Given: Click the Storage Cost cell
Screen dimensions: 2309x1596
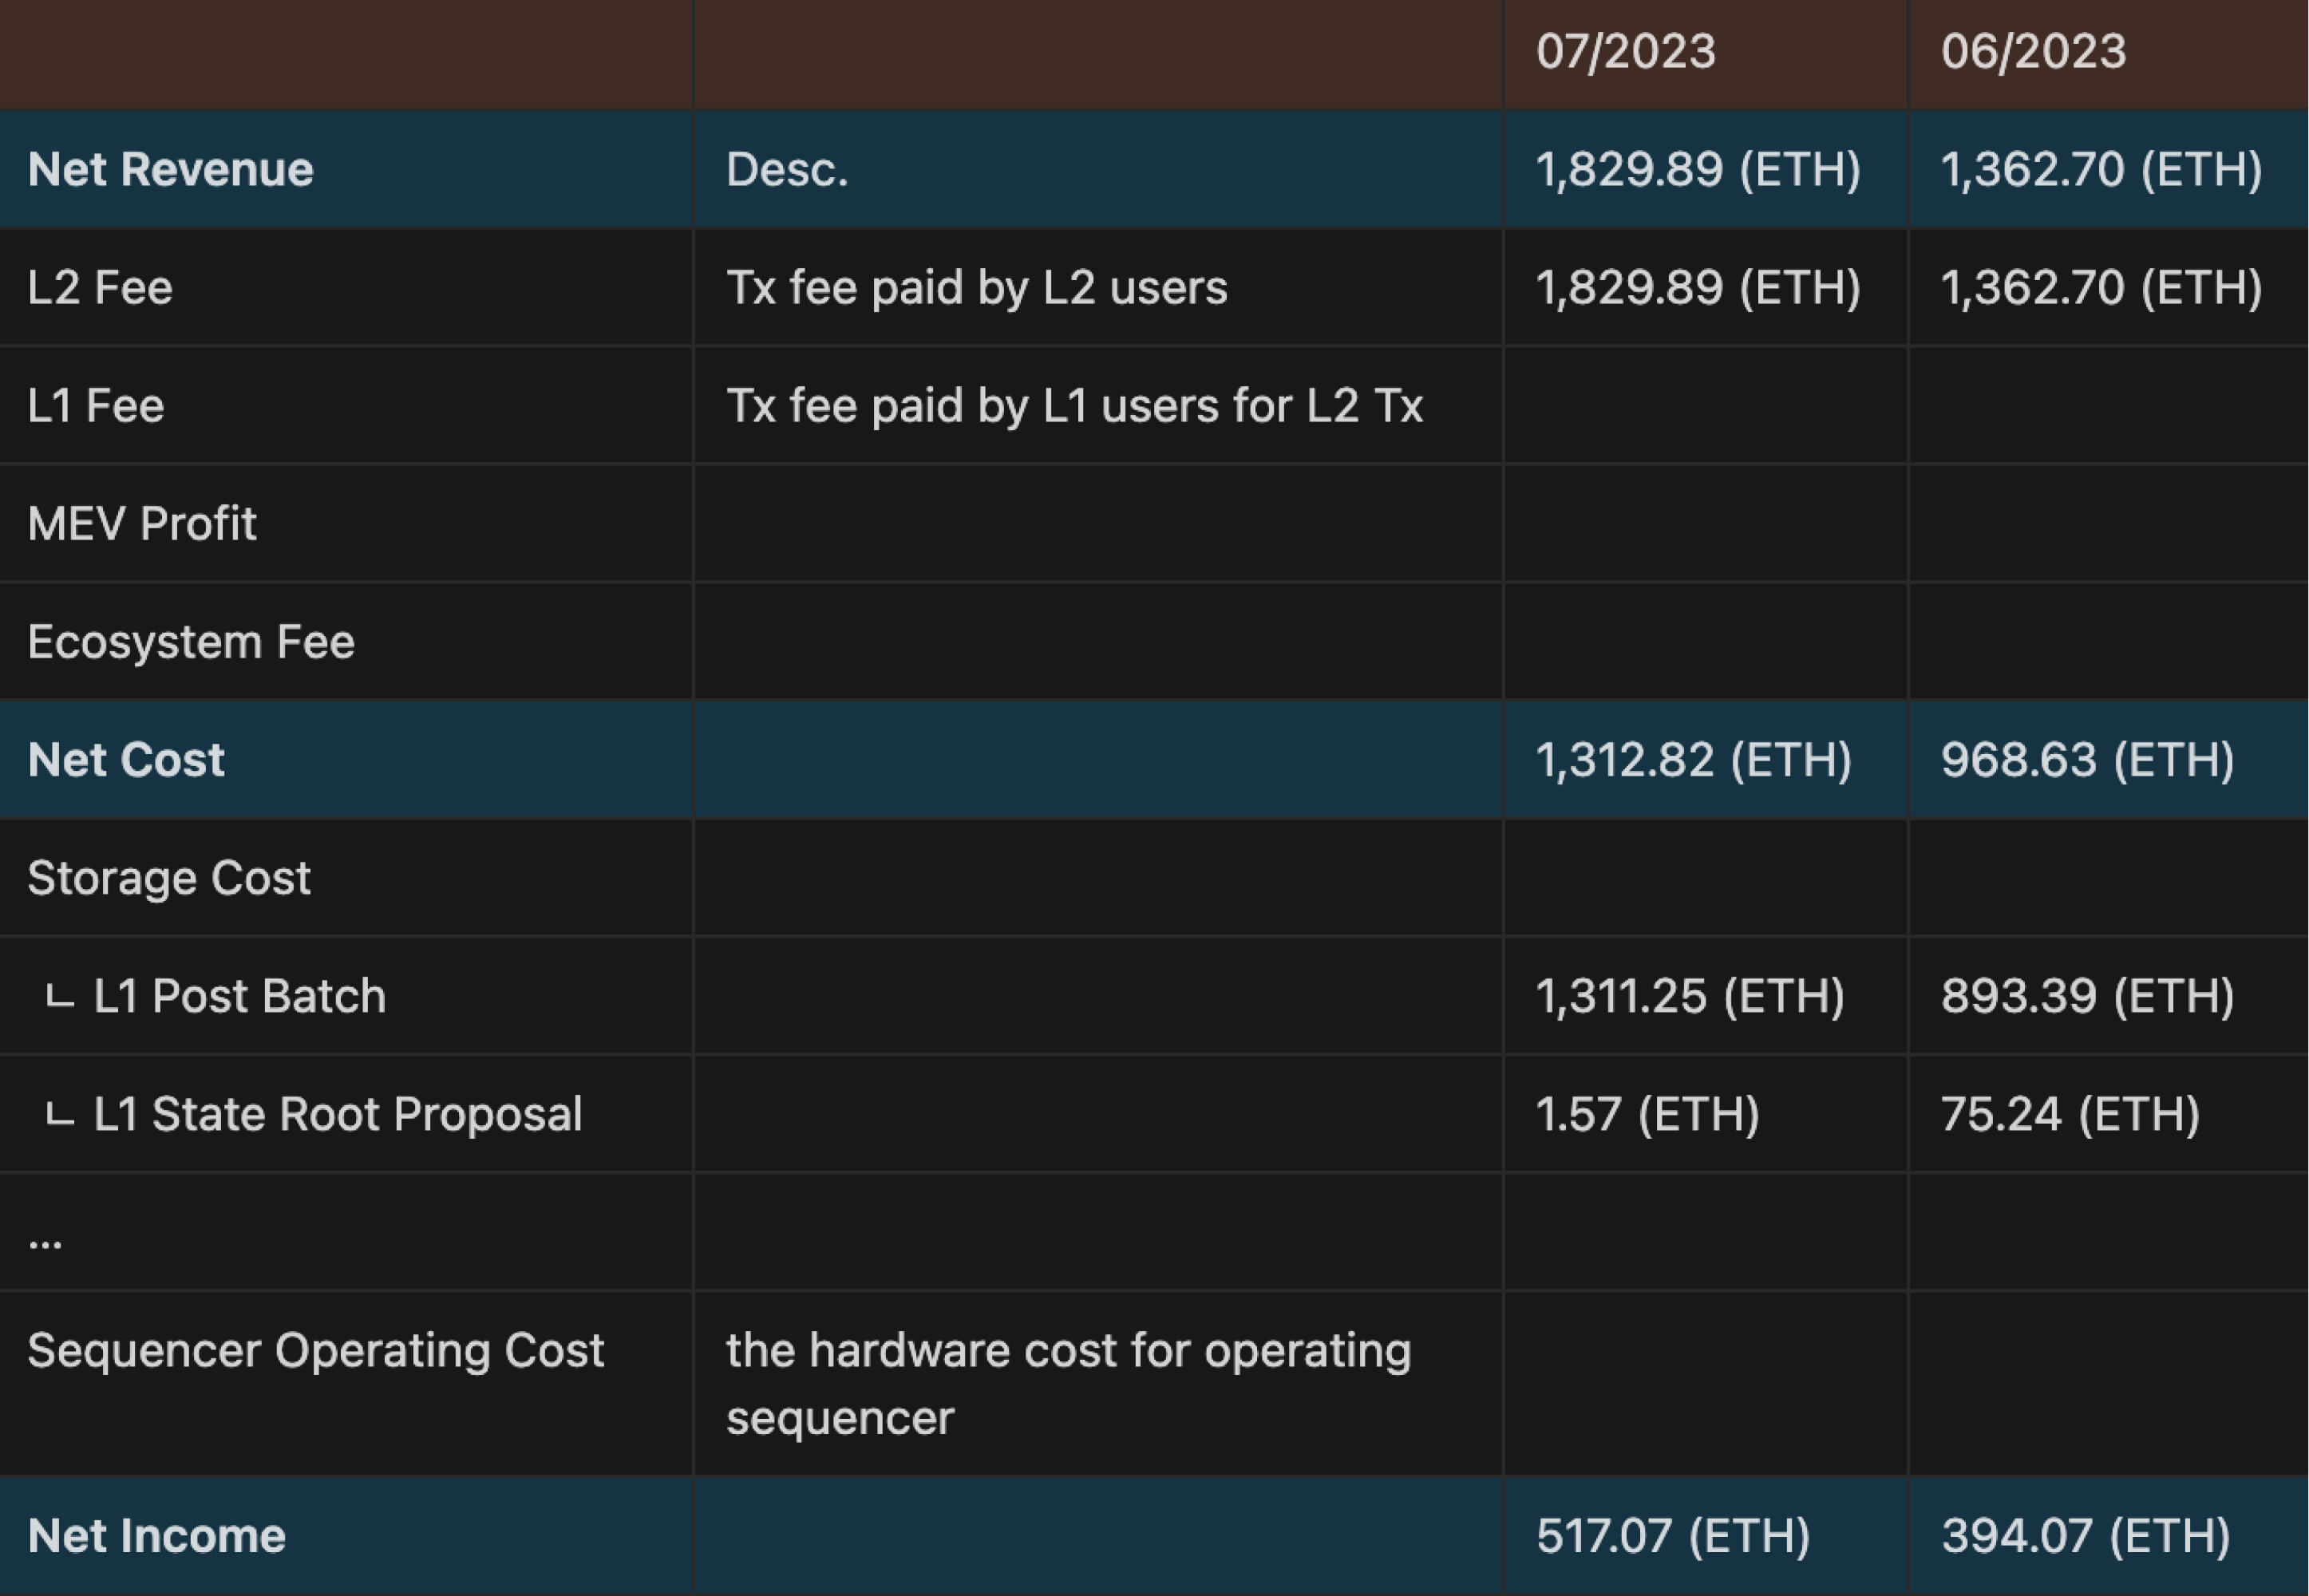Looking at the screenshot, I should pyautogui.click(x=169, y=878).
